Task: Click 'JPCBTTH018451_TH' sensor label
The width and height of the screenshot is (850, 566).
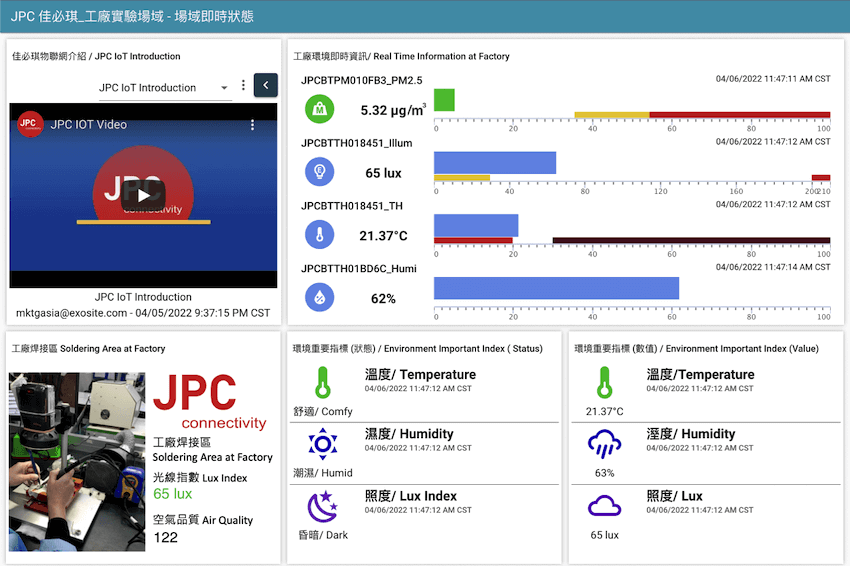Action: click(x=352, y=206)
